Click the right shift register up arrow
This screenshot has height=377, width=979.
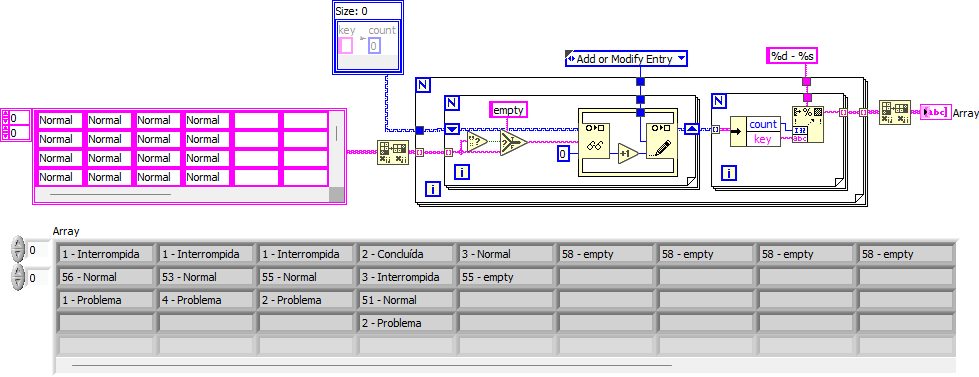[x=691, y=130]
